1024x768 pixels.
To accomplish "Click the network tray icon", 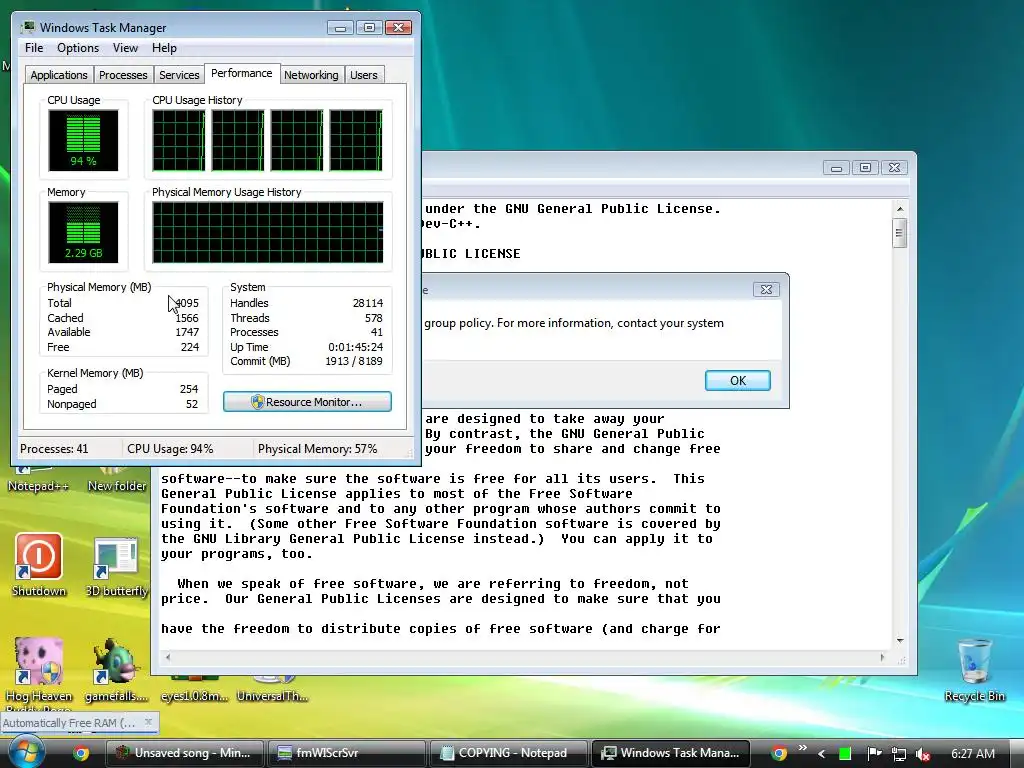I will click(x=899, y=754).
